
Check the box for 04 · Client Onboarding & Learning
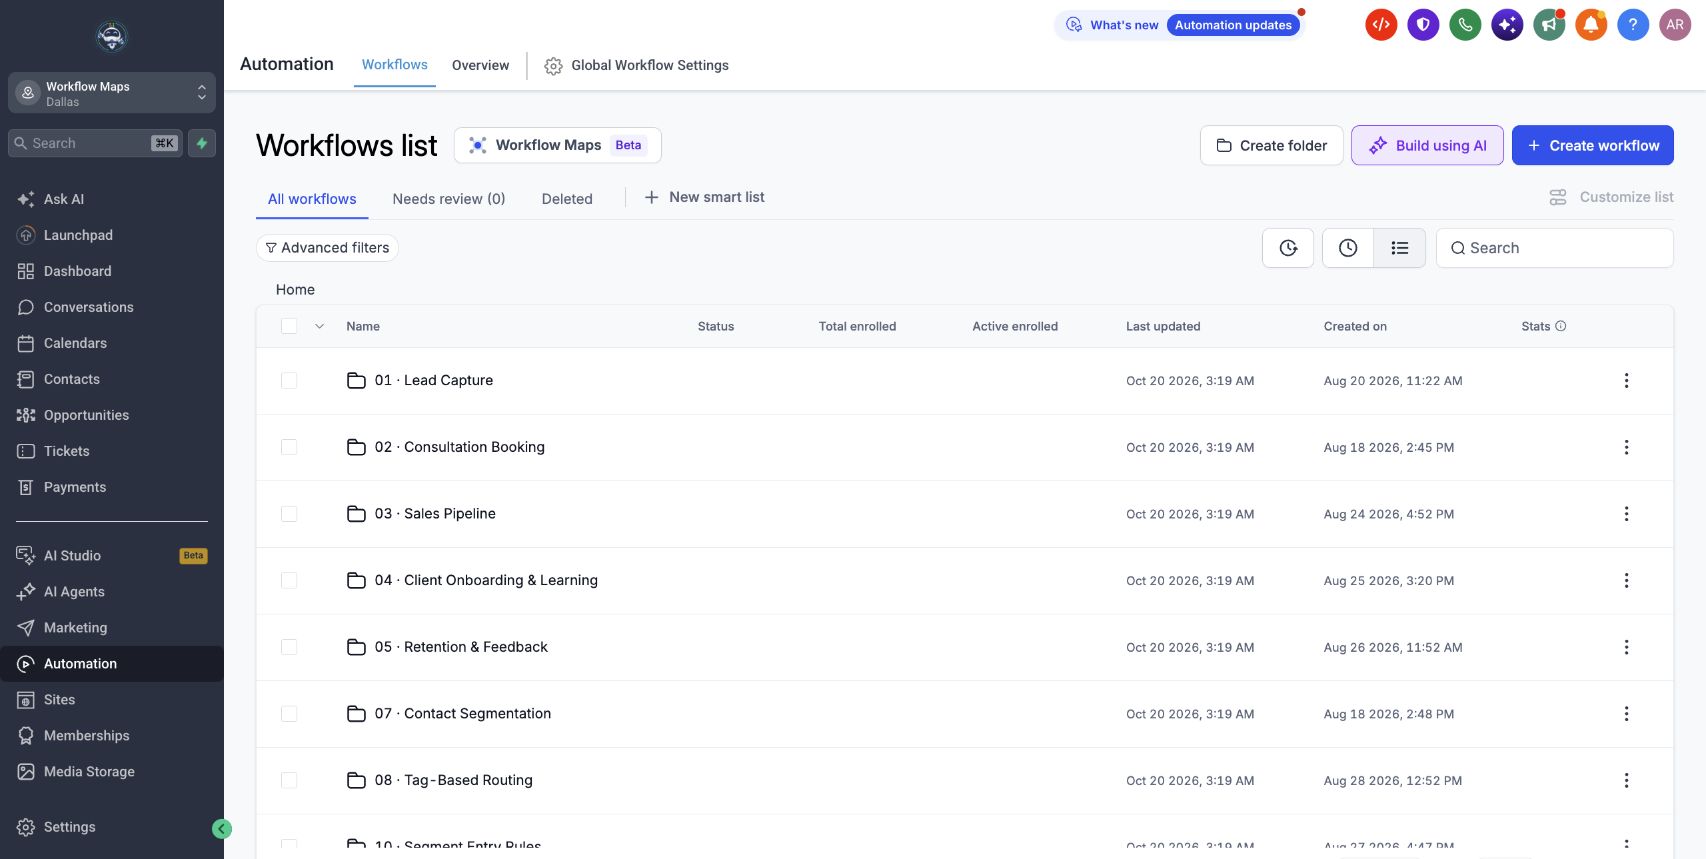[x=289, y=580]
